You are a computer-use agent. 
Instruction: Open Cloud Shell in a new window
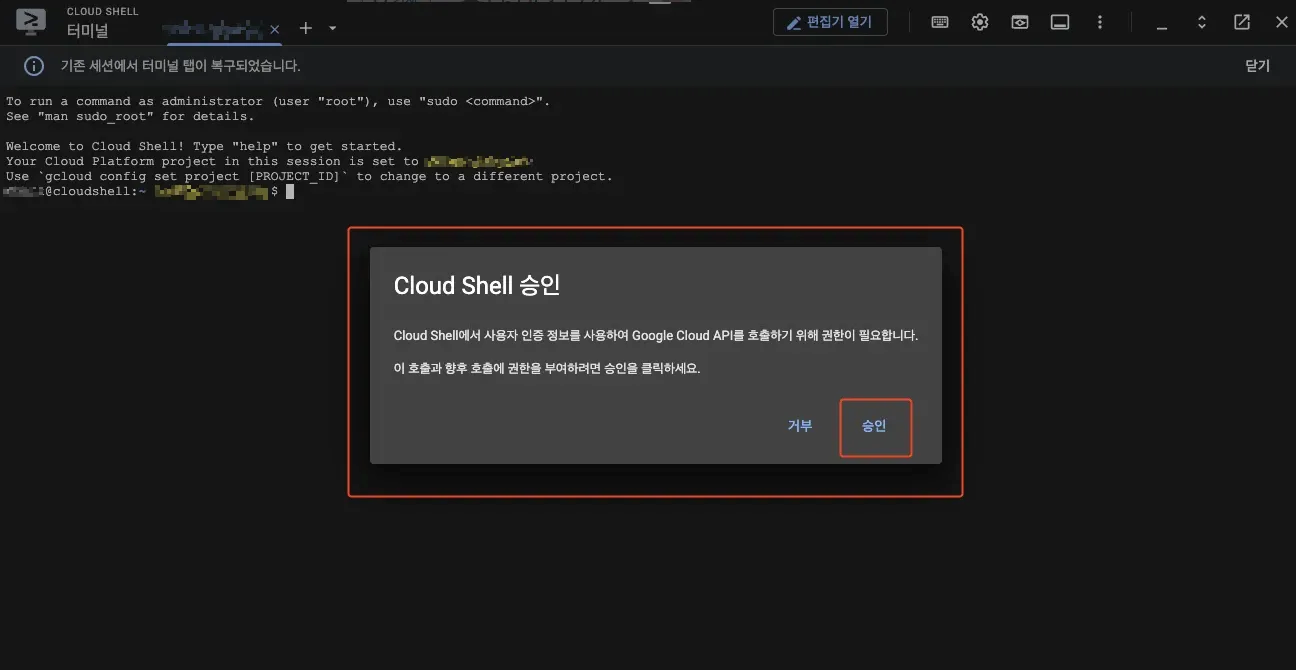tap(1242, 22)
